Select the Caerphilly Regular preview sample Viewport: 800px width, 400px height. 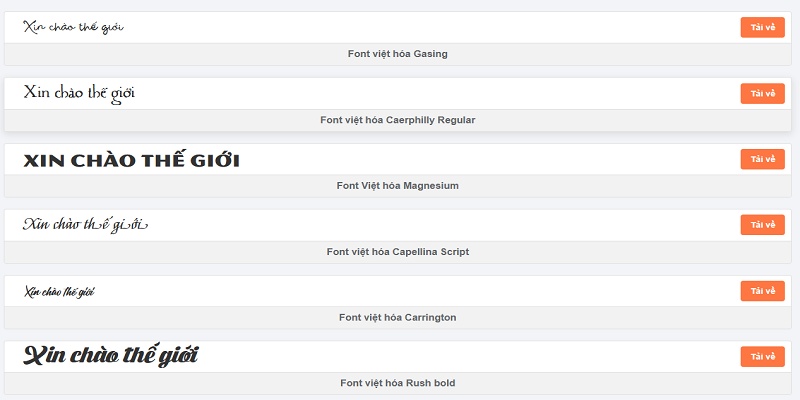79,94
